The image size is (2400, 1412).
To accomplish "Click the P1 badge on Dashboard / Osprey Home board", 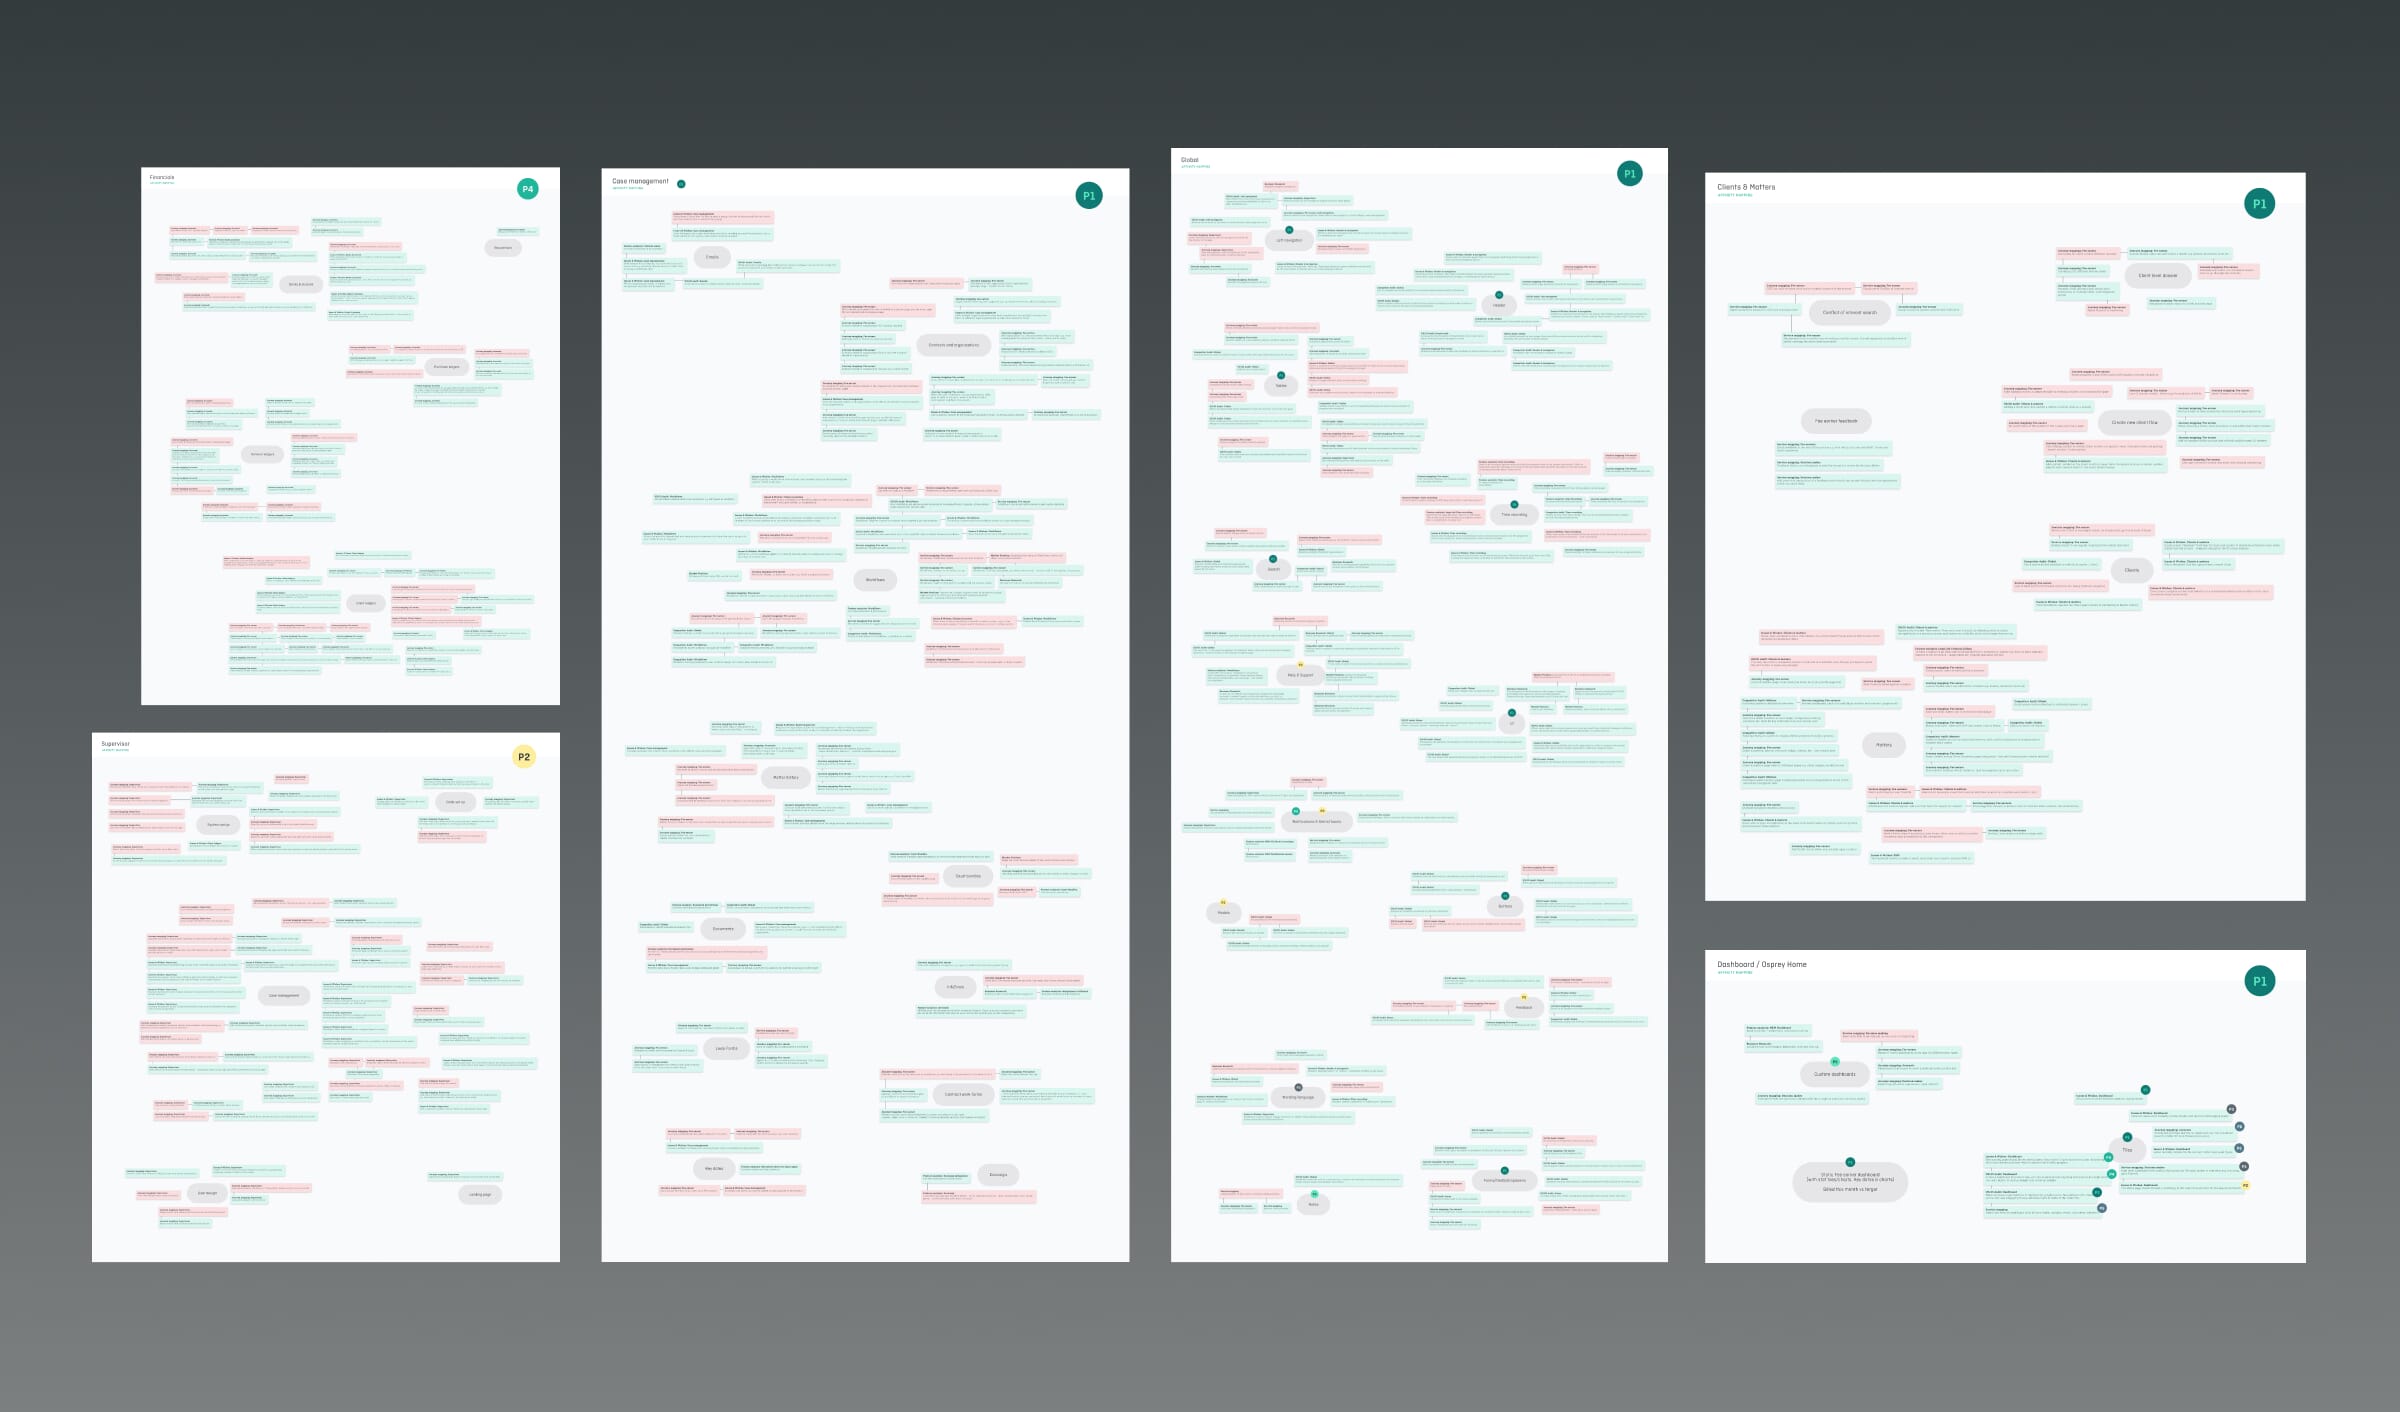I will [x=2259, y=981].
